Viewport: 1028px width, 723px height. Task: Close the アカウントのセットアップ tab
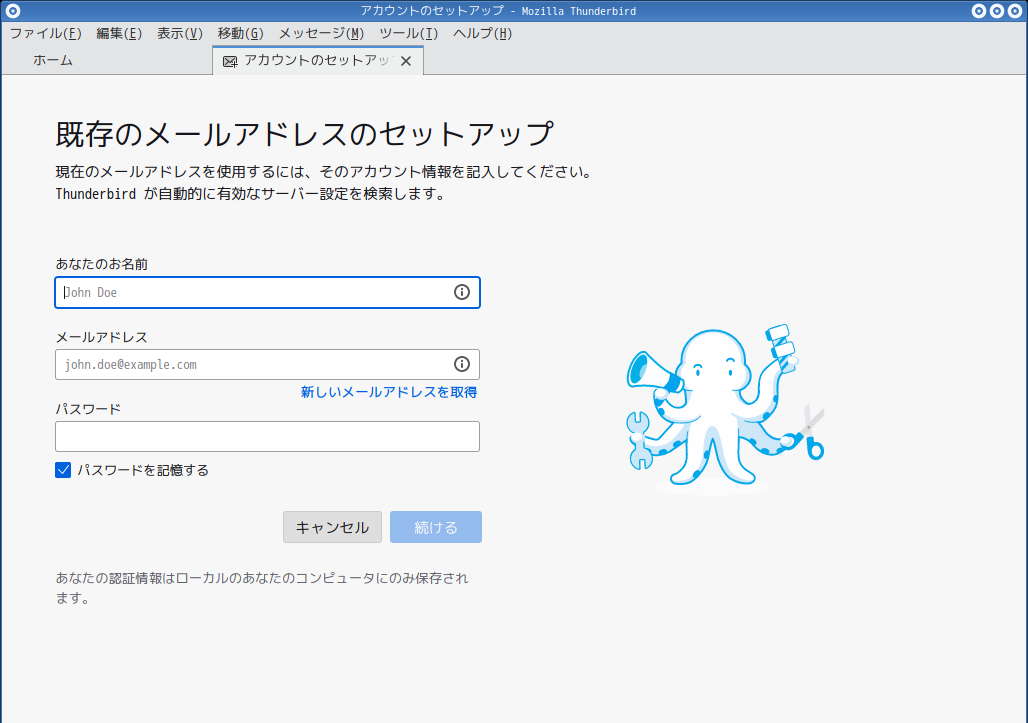(x=406, y=61)
